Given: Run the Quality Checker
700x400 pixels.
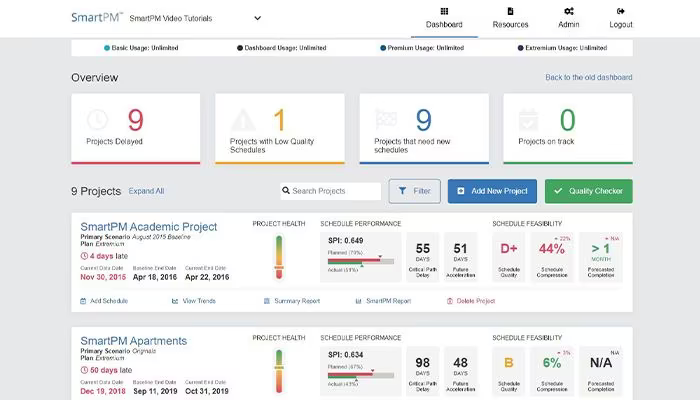Looking at the screenshot, I should coord(589,191).
